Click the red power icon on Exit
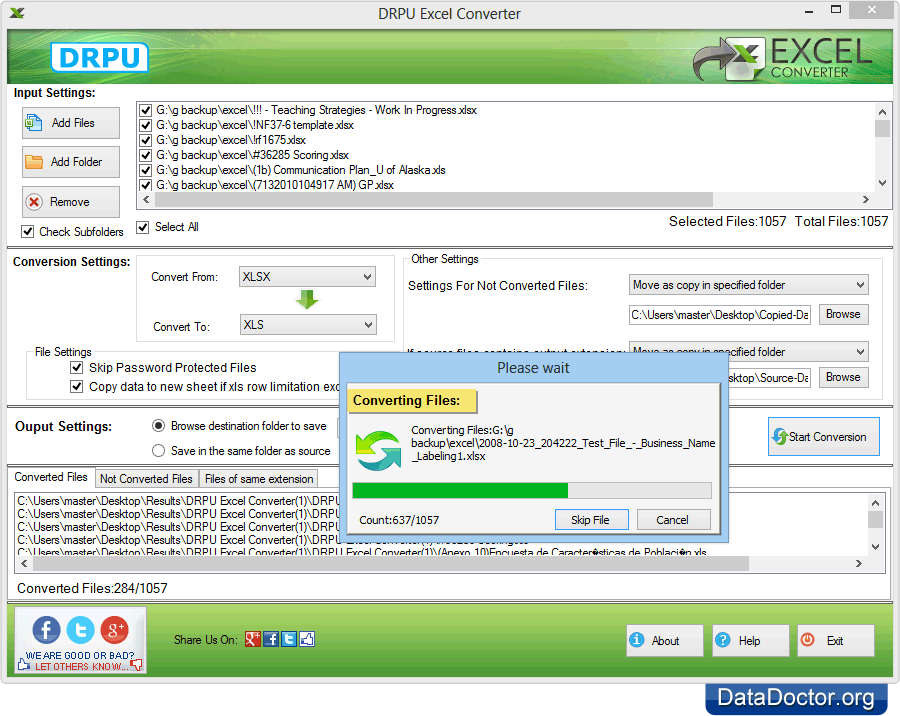This screenshot has width=900, height=716. 808,639
